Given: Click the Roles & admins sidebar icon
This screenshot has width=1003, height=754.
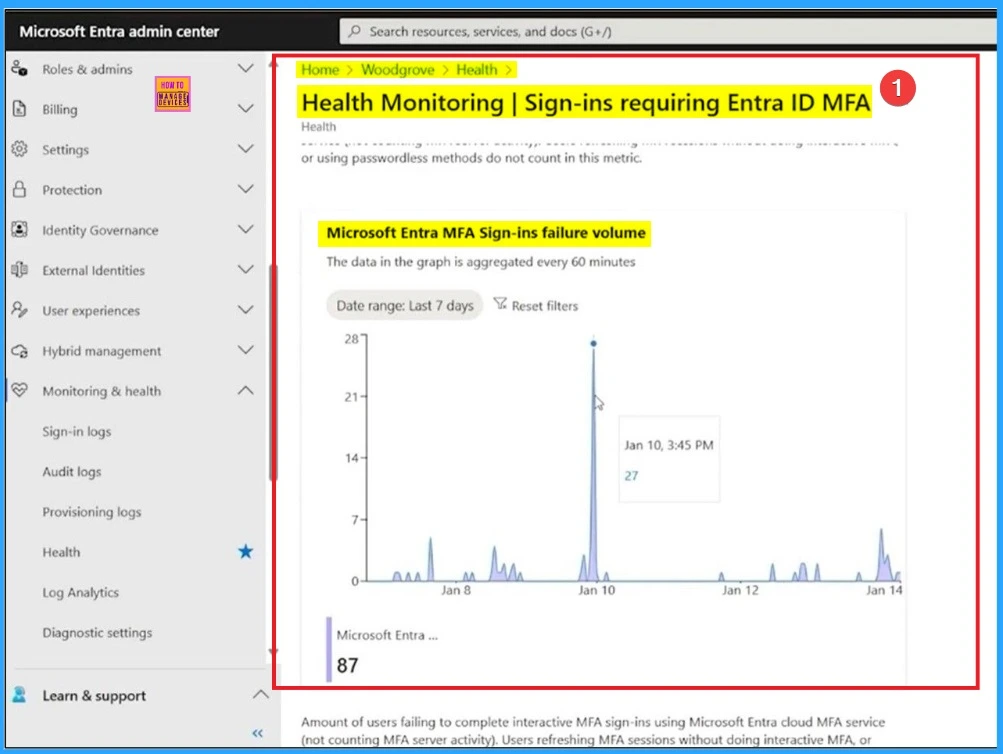Looking at the screenshot, I should [x=19, y=68].
